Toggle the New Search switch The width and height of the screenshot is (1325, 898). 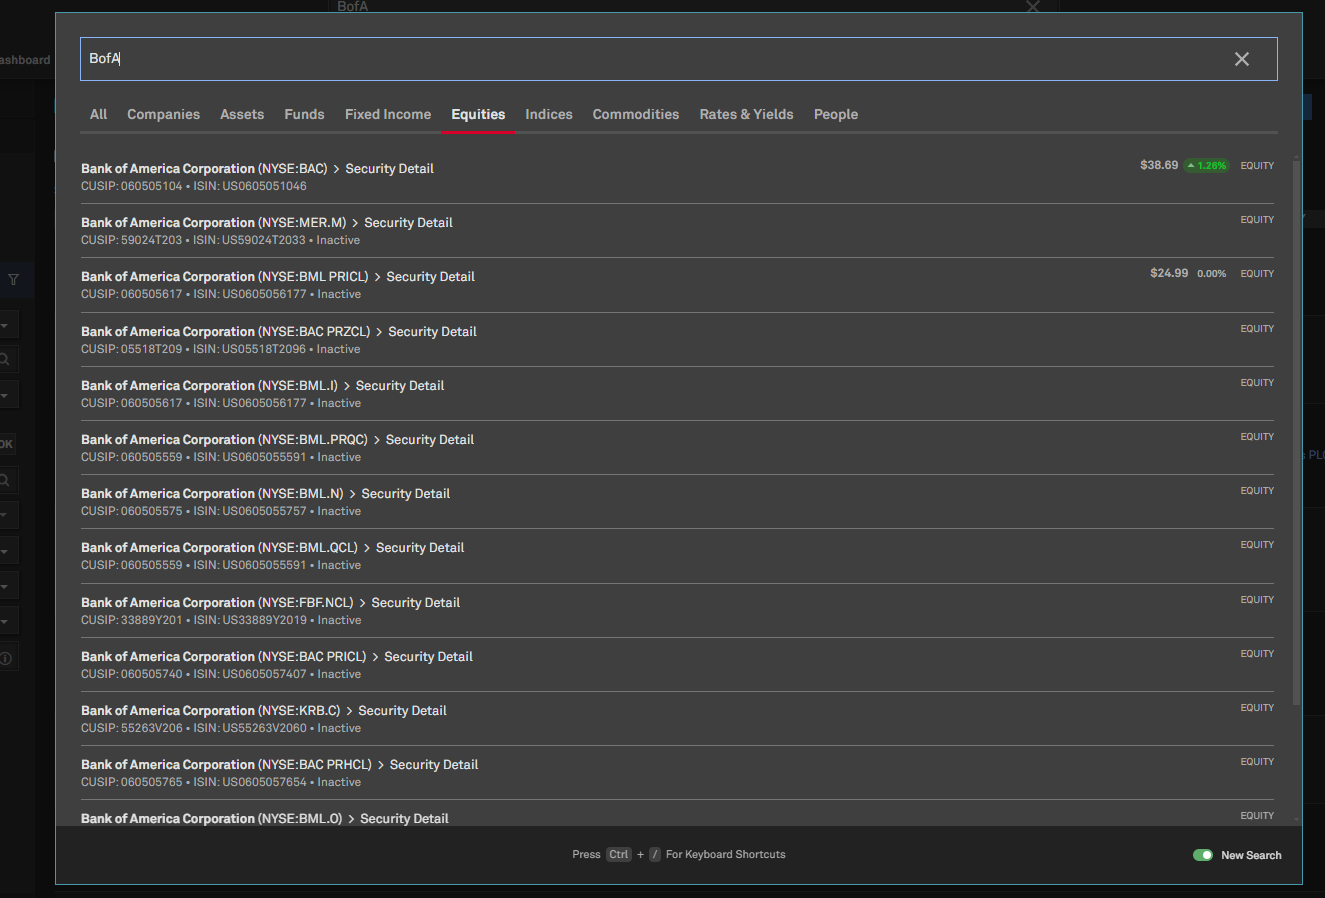coord(1203,855)
